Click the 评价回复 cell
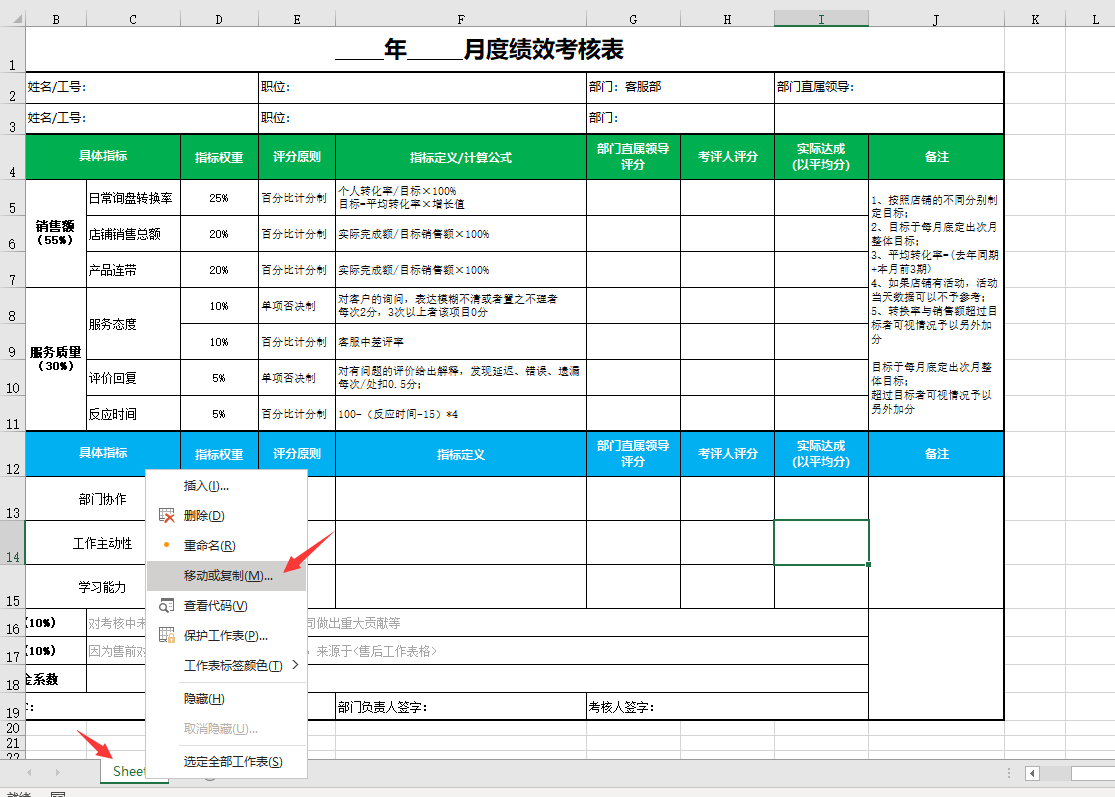Screen dimensions: 1115x797 134,378
